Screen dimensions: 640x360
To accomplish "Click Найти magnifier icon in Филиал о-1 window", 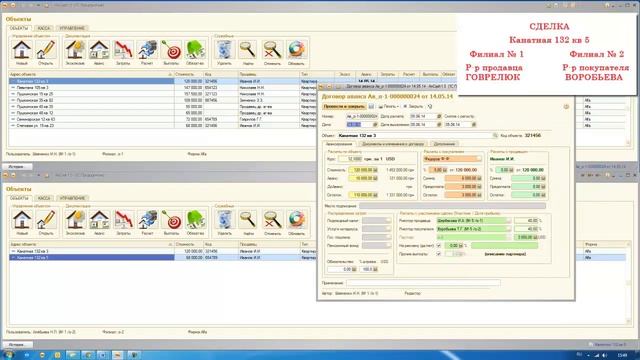I will click(248, 50).
